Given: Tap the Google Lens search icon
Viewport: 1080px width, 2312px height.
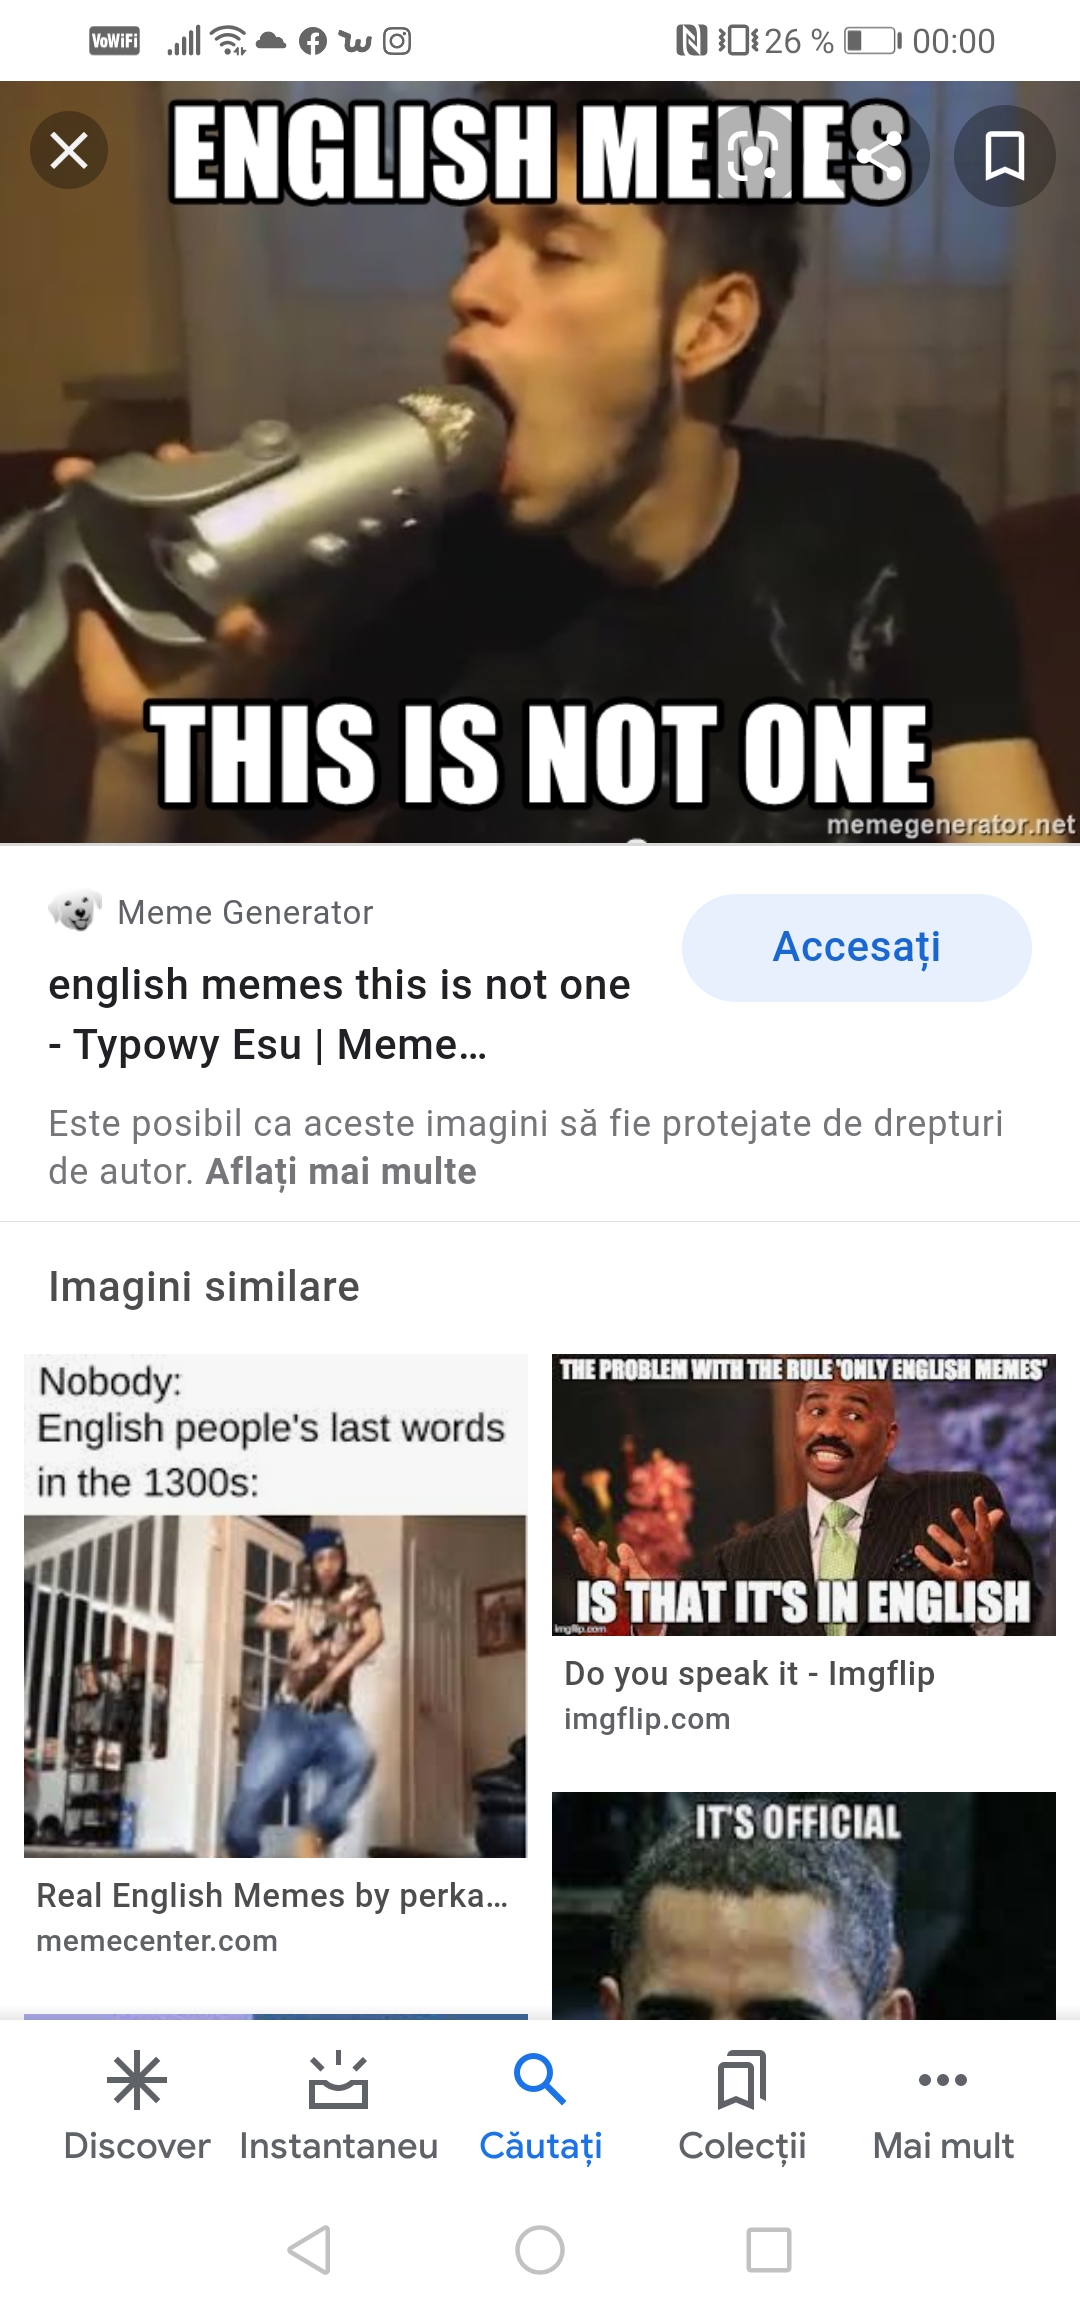Looking at the screenshot, I should click(x=752, y=155).
